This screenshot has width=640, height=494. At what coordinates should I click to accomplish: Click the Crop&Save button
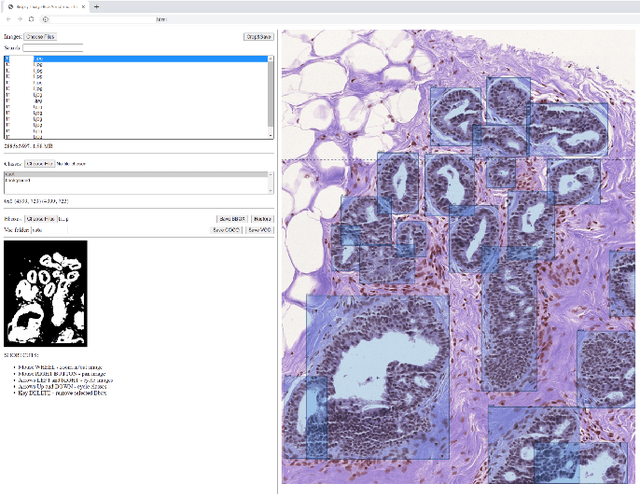[x=258, y=37]
